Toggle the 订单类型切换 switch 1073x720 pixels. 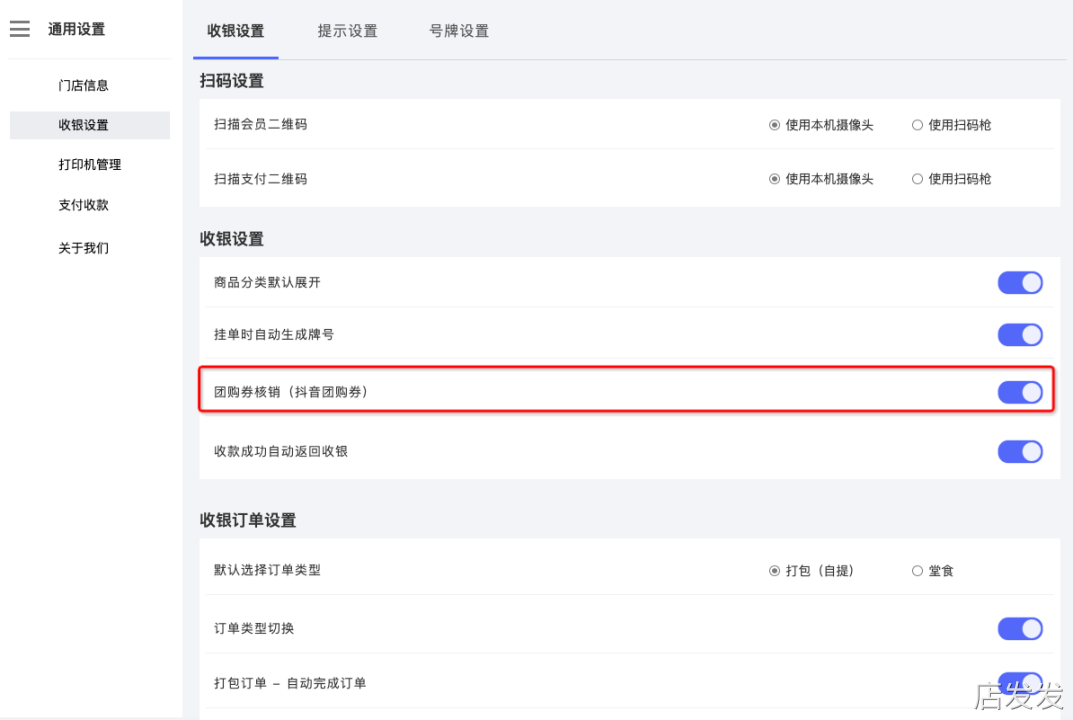pyautogui.click(x=1020, y=629)
